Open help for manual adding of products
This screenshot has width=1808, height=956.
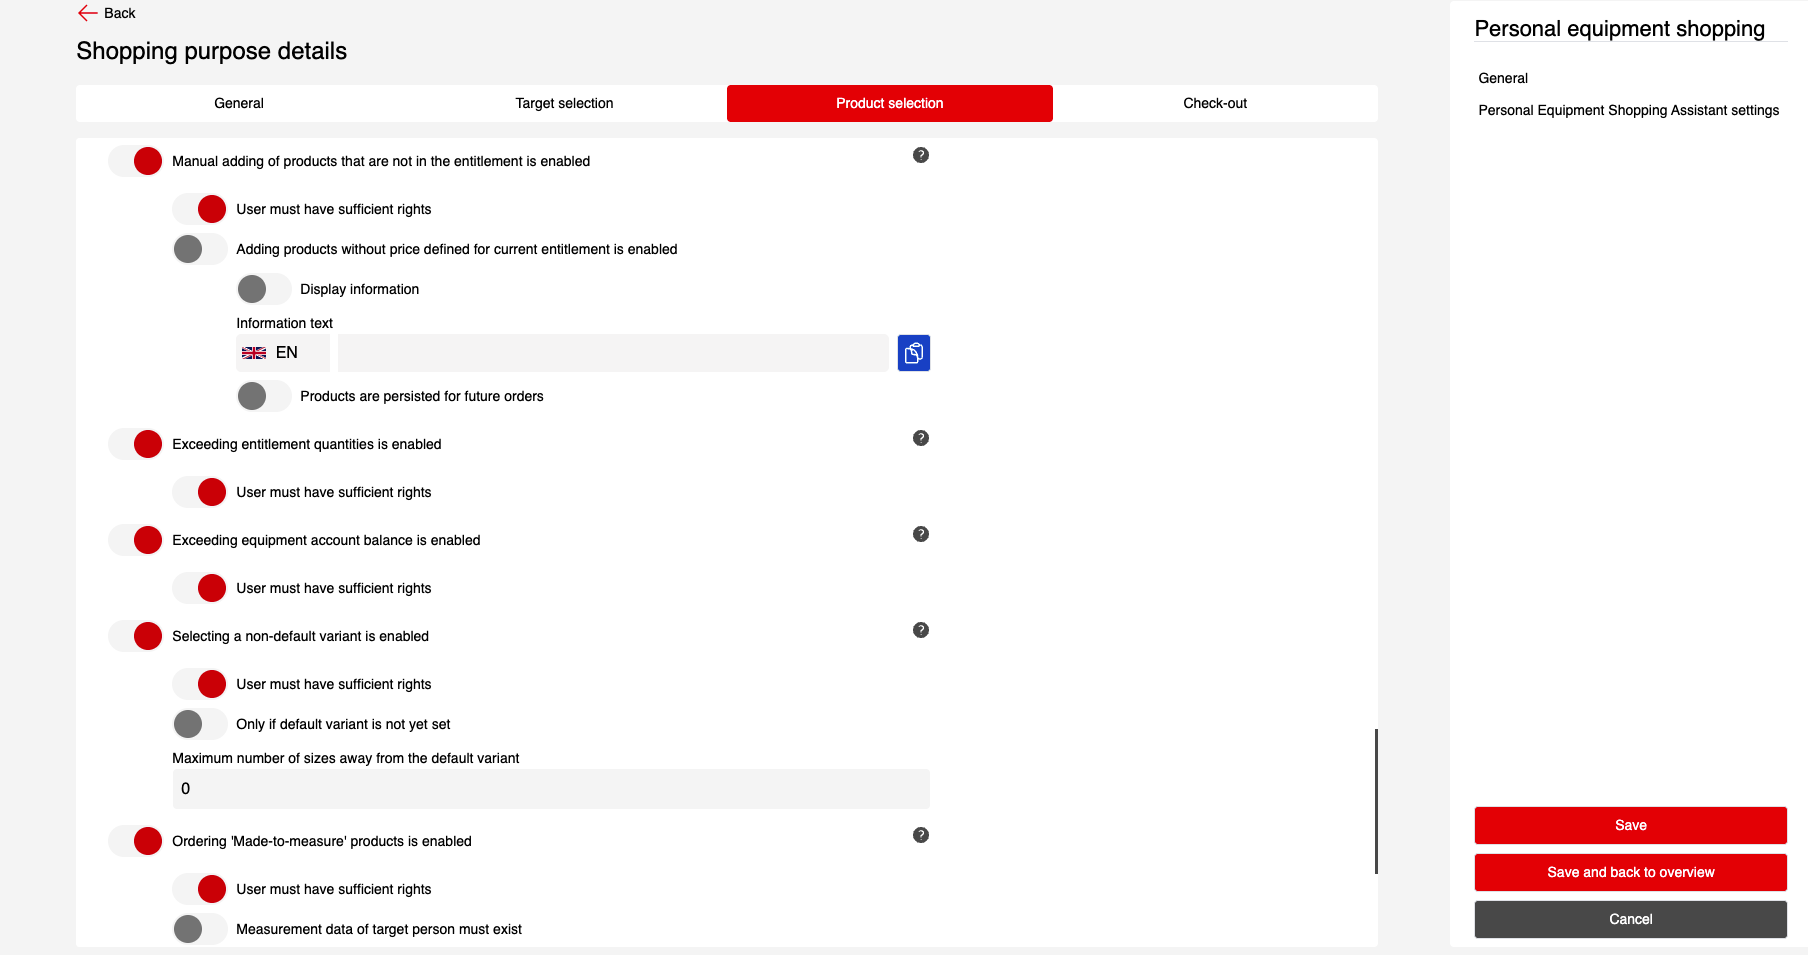pyautogui.click(x=920, y=155)
